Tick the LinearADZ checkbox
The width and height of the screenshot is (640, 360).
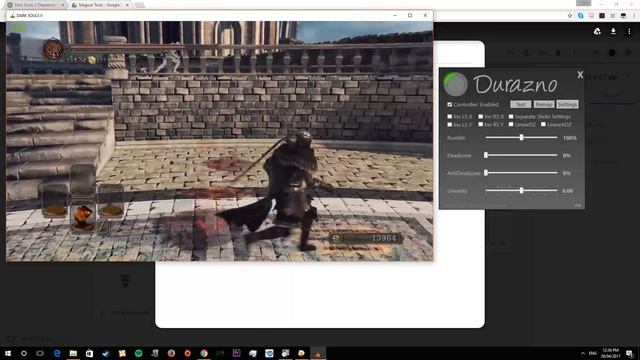[x=543, y=124]
